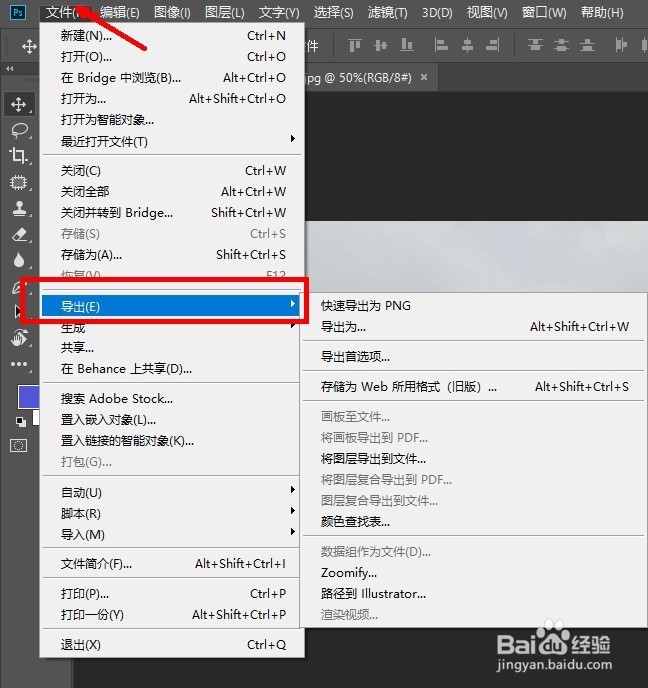Screen dimensions: 648x688
Task: Align horizontal centers in the options bar
Action: click(467, 45)
